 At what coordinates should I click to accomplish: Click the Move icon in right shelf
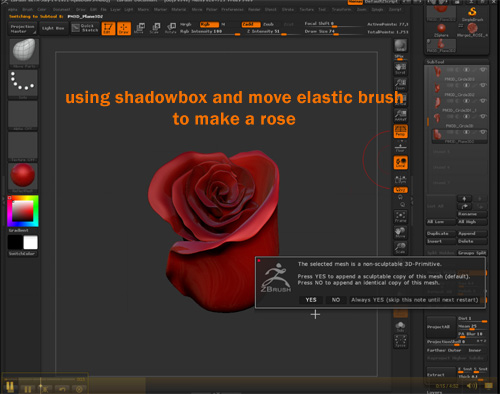(400, 232)
